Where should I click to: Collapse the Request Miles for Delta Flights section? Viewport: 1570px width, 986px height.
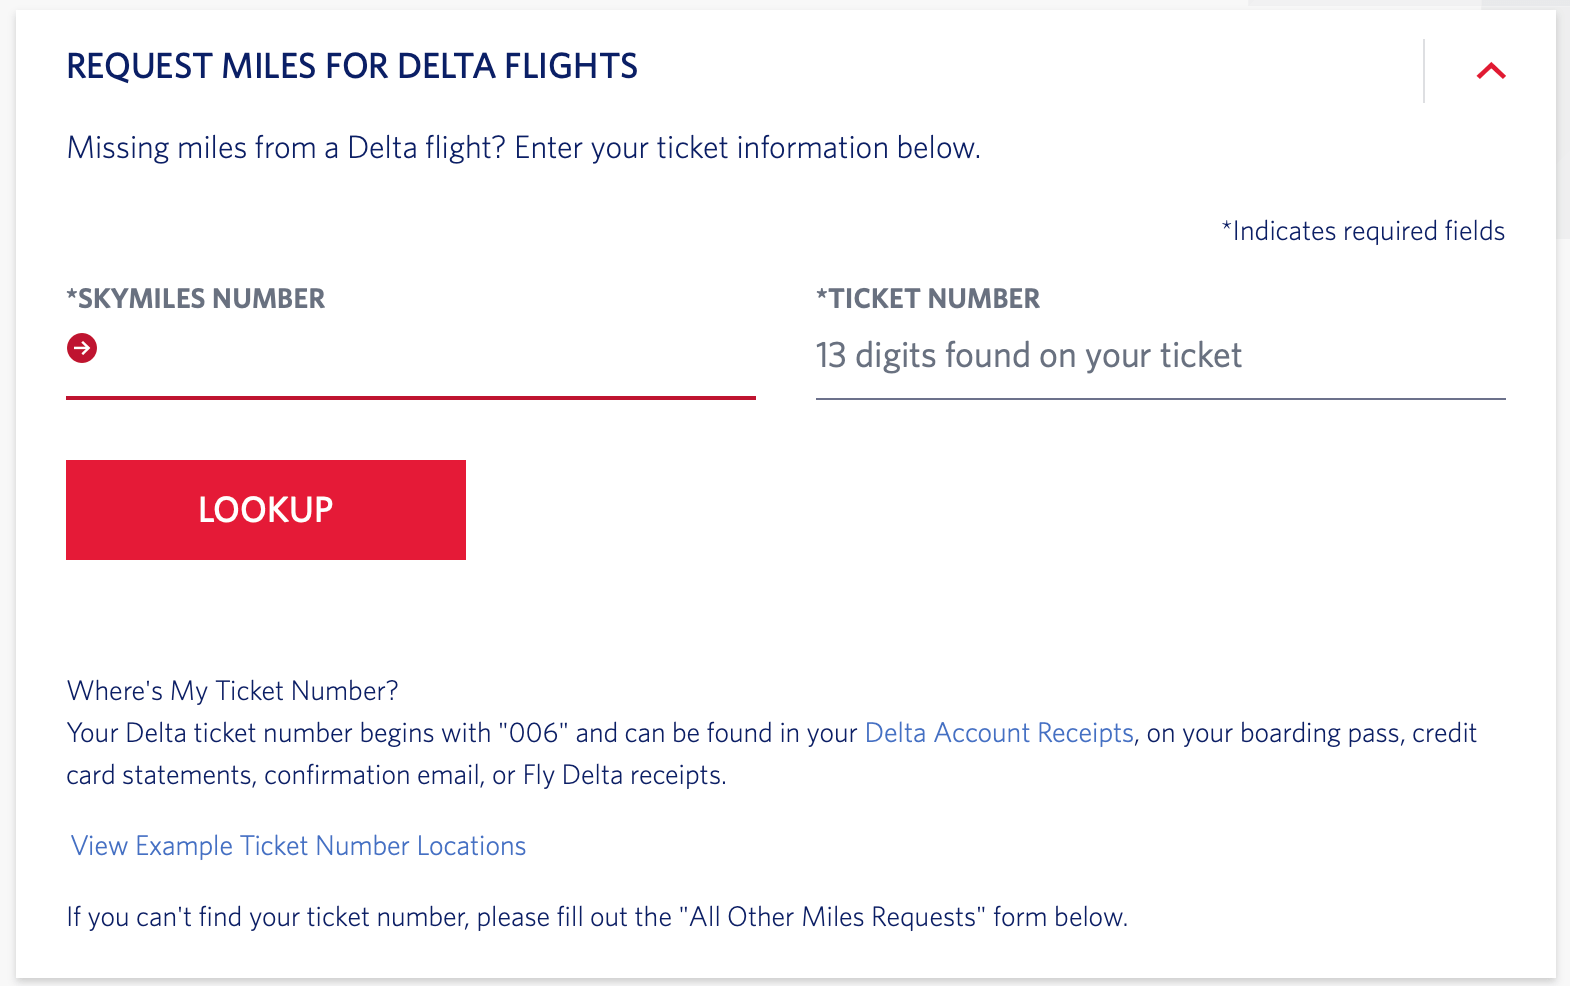(1490, 71)
